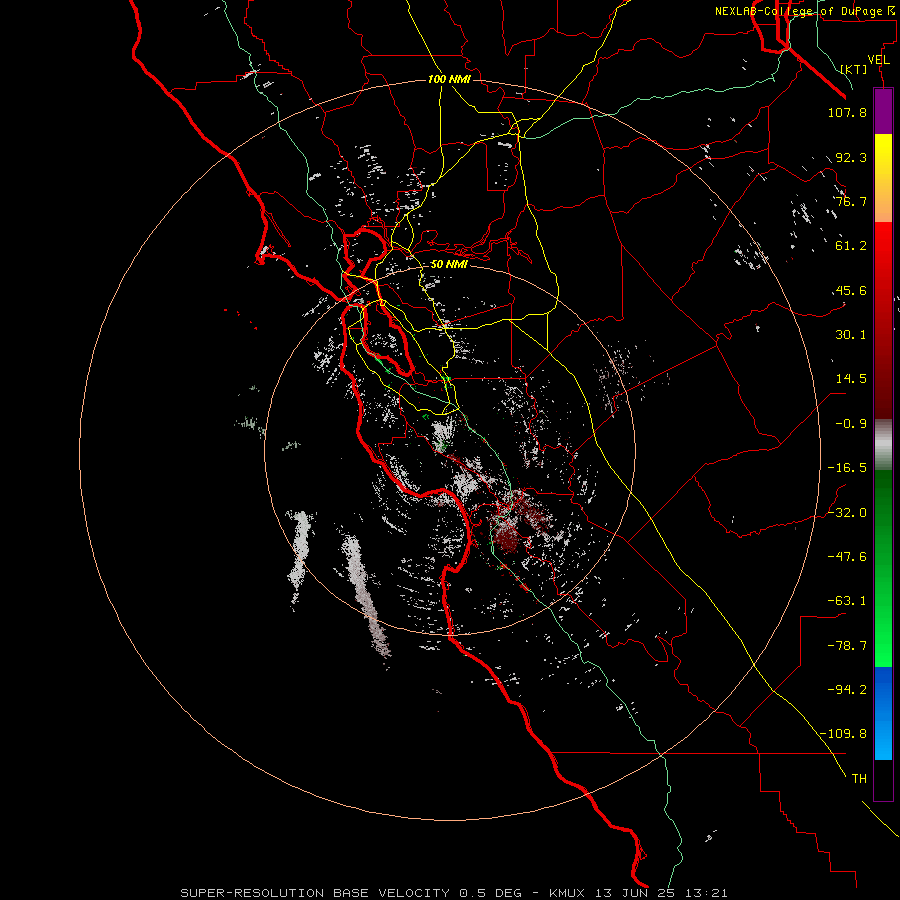Pick the dark blue segment of color bar
The image size is (900, 900).
coord(883,689)
